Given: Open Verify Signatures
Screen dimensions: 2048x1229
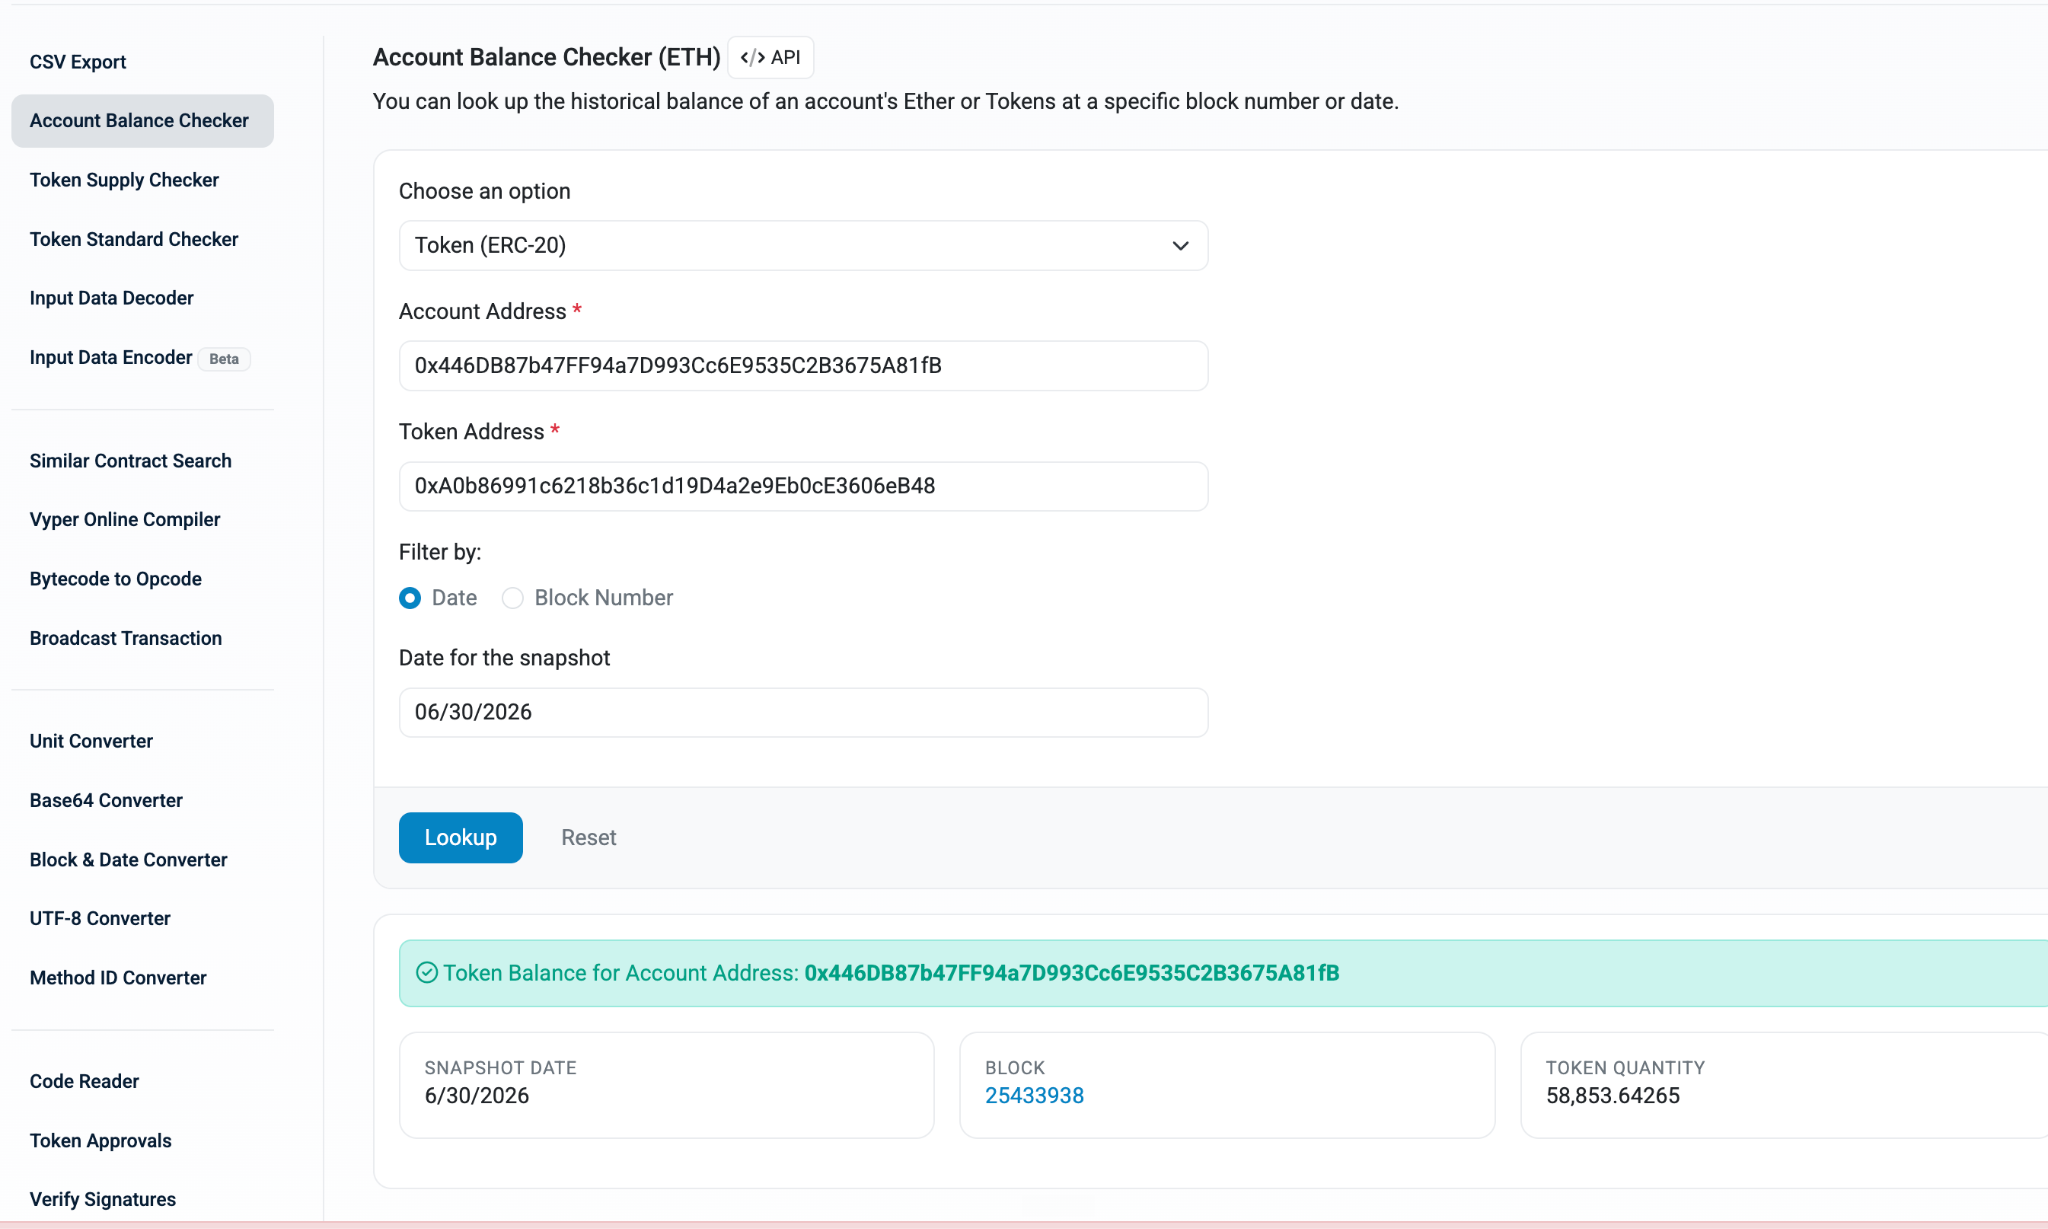Looking at the screenshot, I should 102,1200.
